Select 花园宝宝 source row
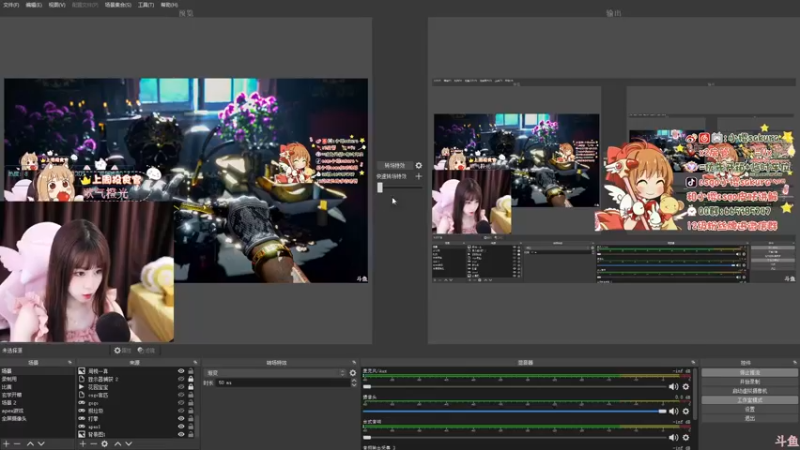 pyautogui.click(x=136, y=387)
